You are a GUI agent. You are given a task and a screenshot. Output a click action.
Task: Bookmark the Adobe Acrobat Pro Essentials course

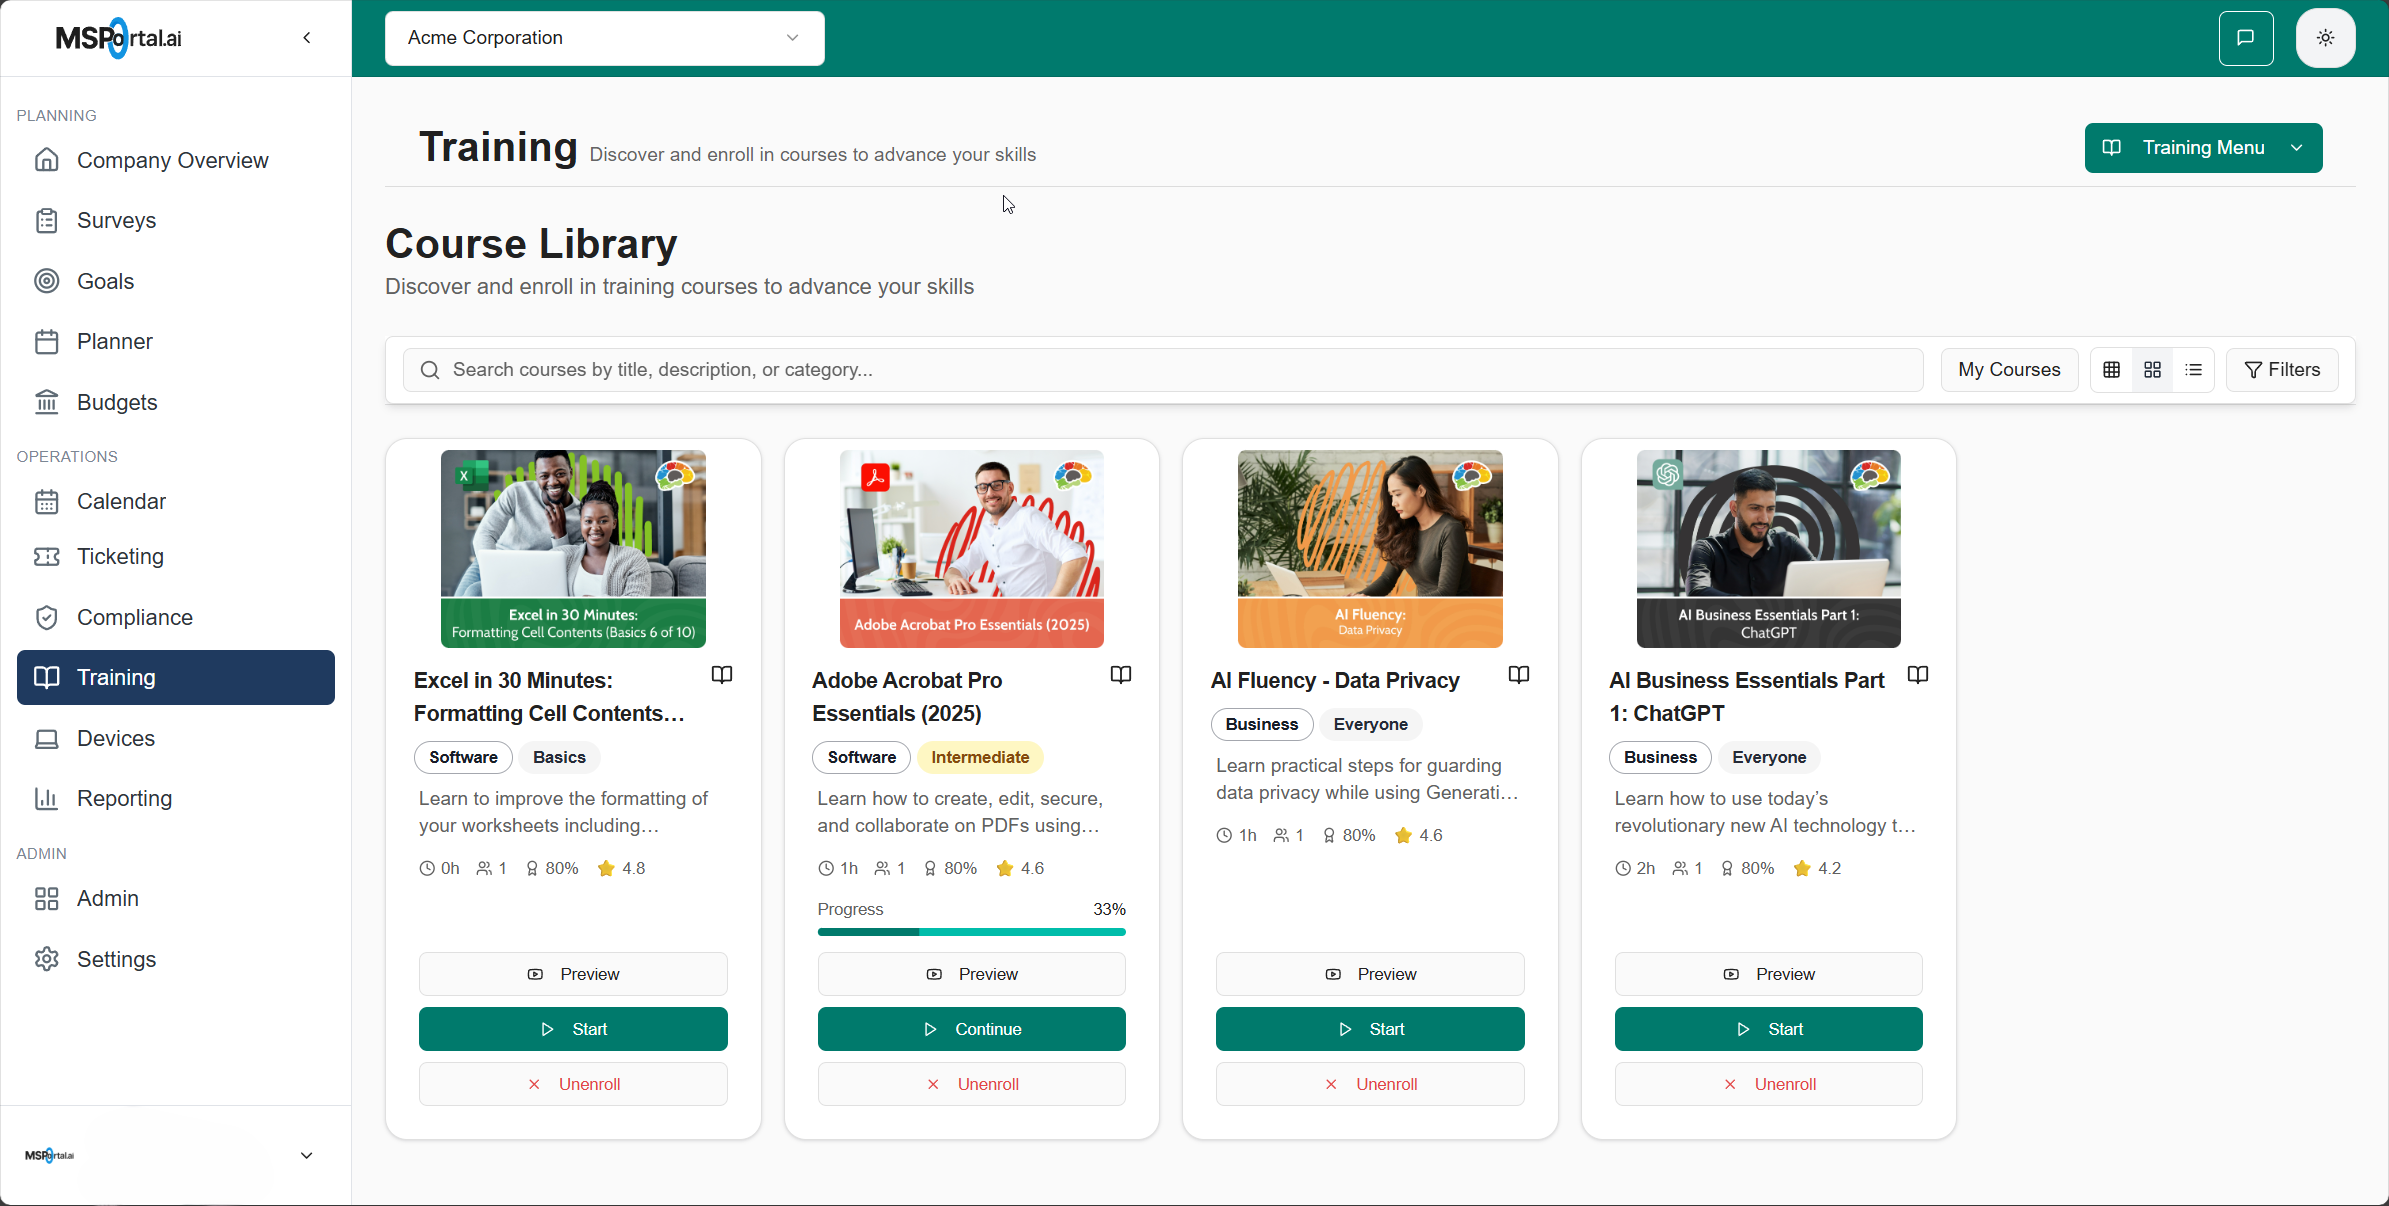coord(1121,675)
